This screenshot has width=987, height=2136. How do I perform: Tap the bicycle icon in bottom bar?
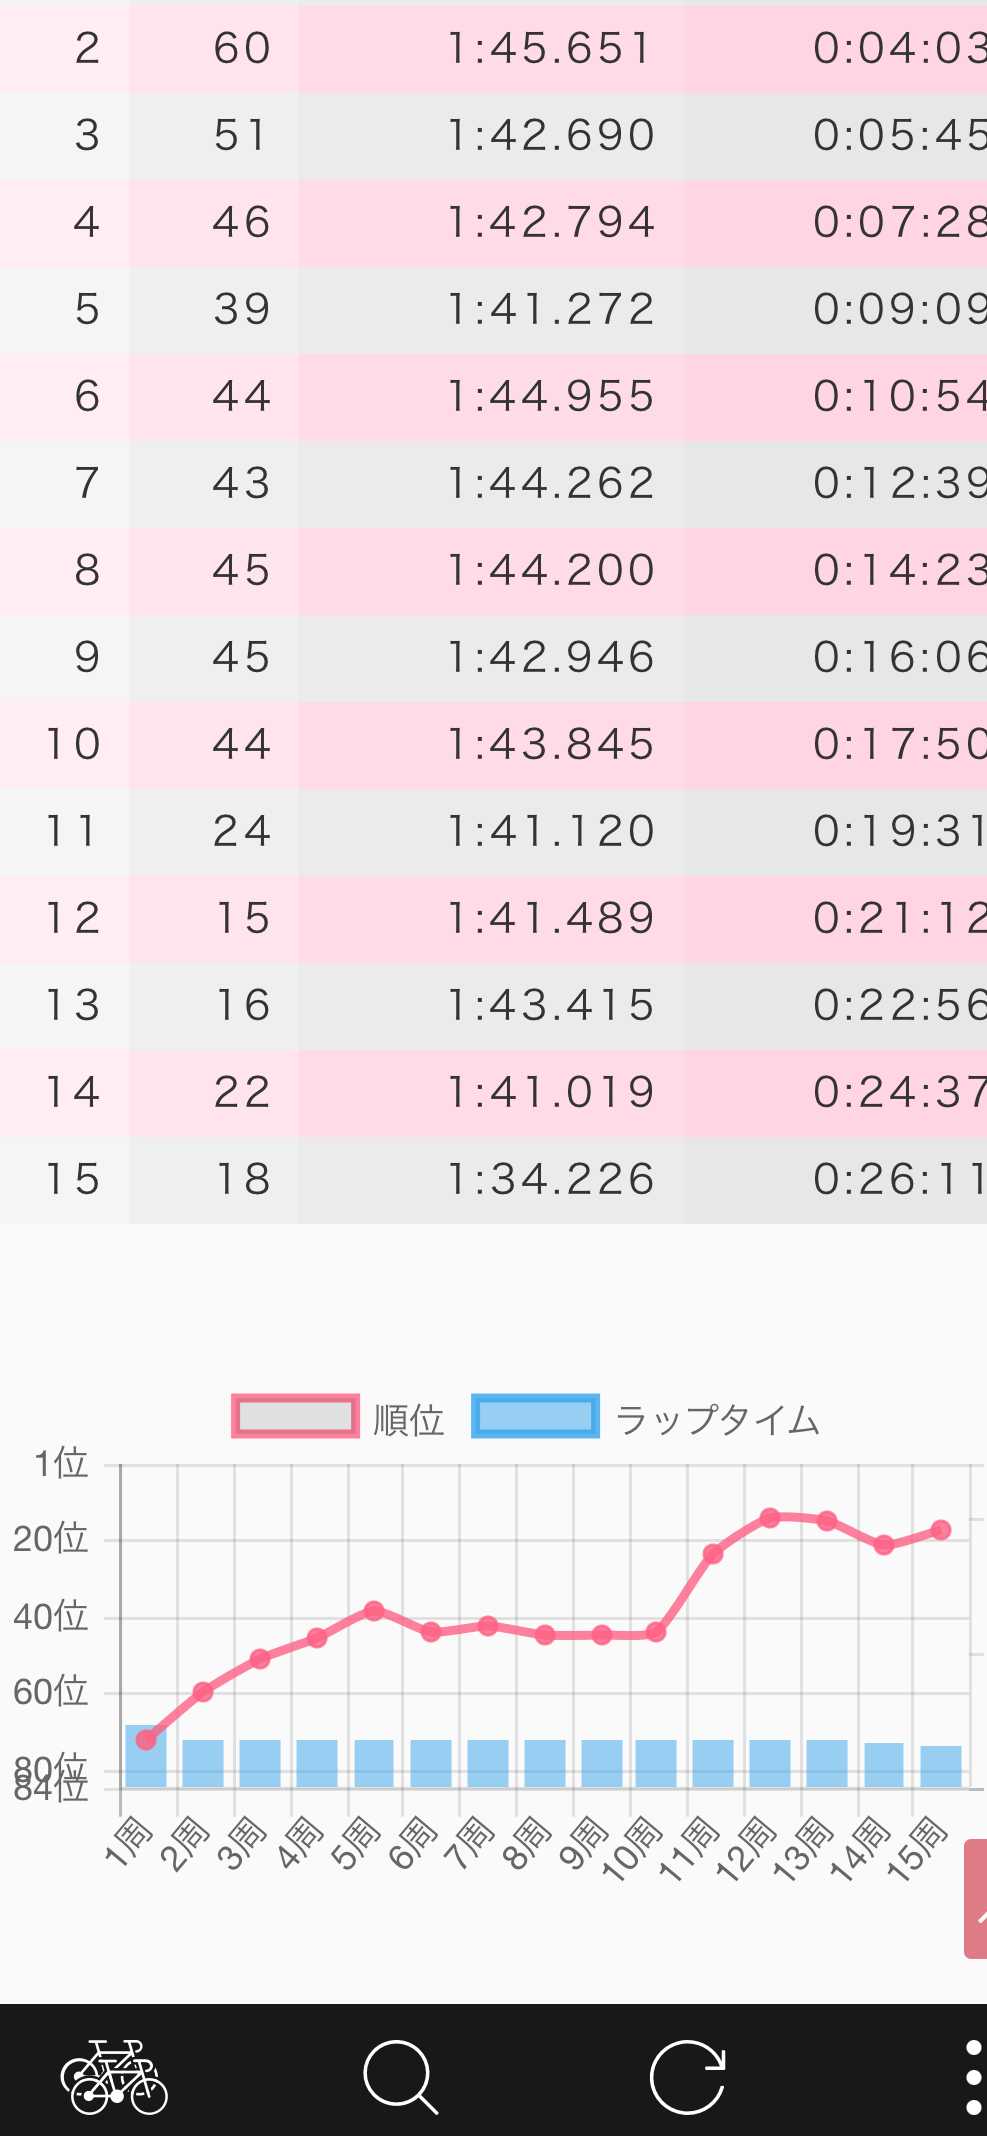coord(114,2077)
